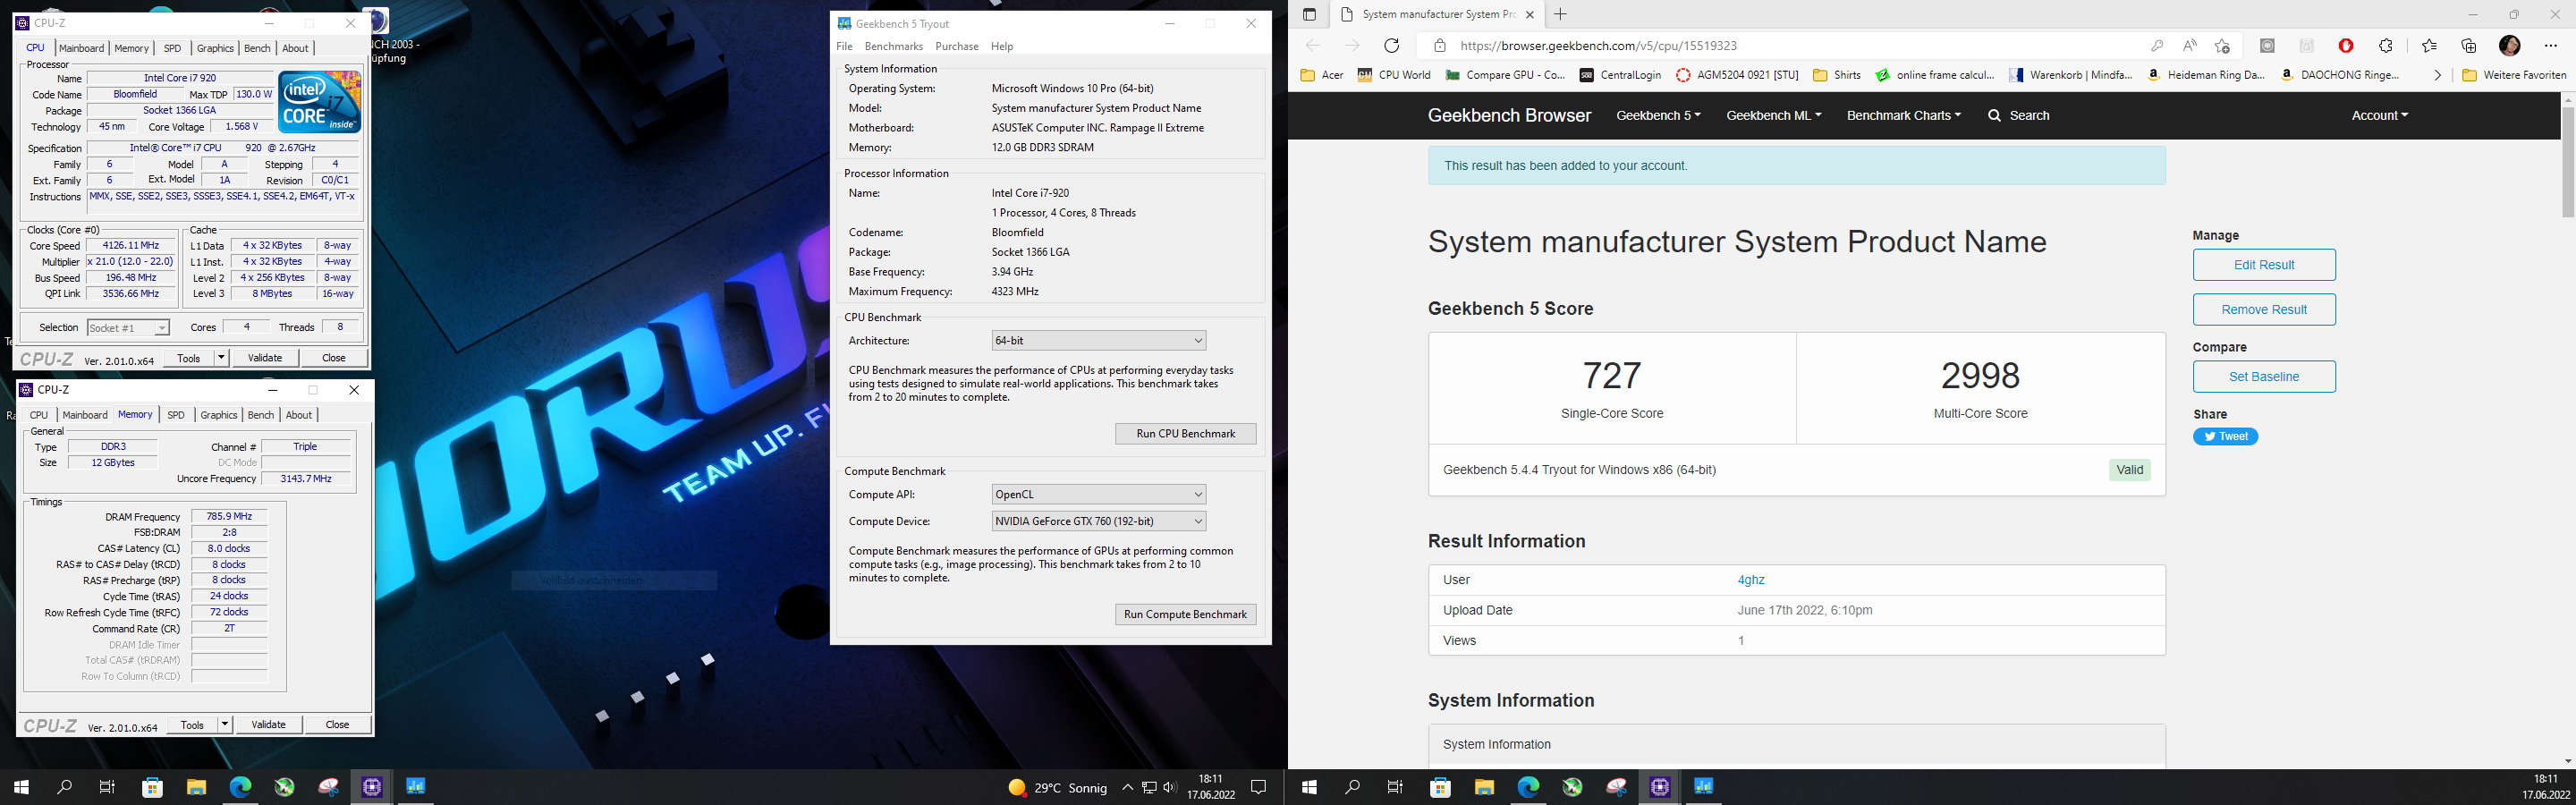Click Run CPU Benchmark button

coord(1185,434)
